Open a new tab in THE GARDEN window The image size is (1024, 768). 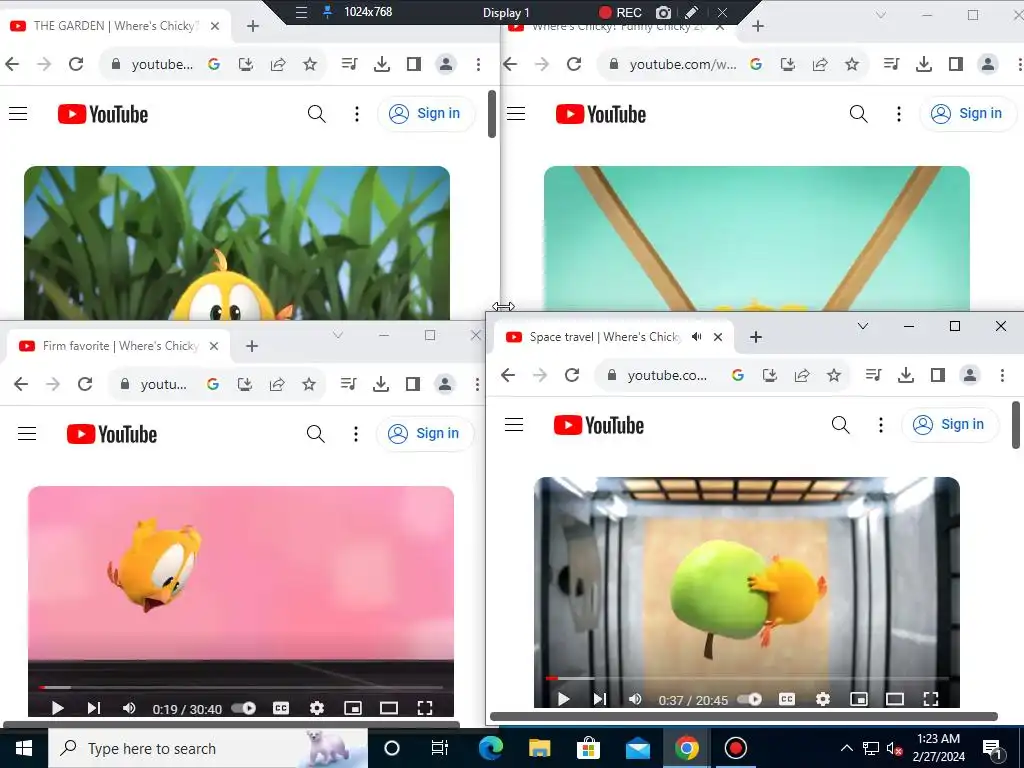253,26
